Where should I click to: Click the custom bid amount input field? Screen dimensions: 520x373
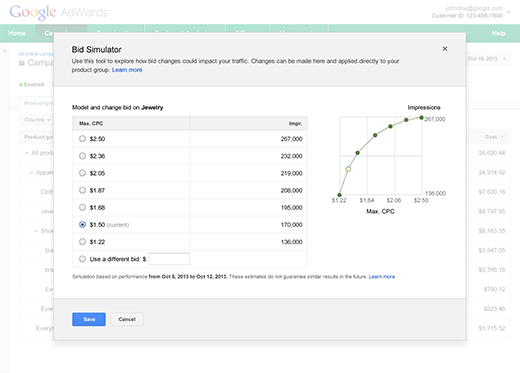point(169,259)
